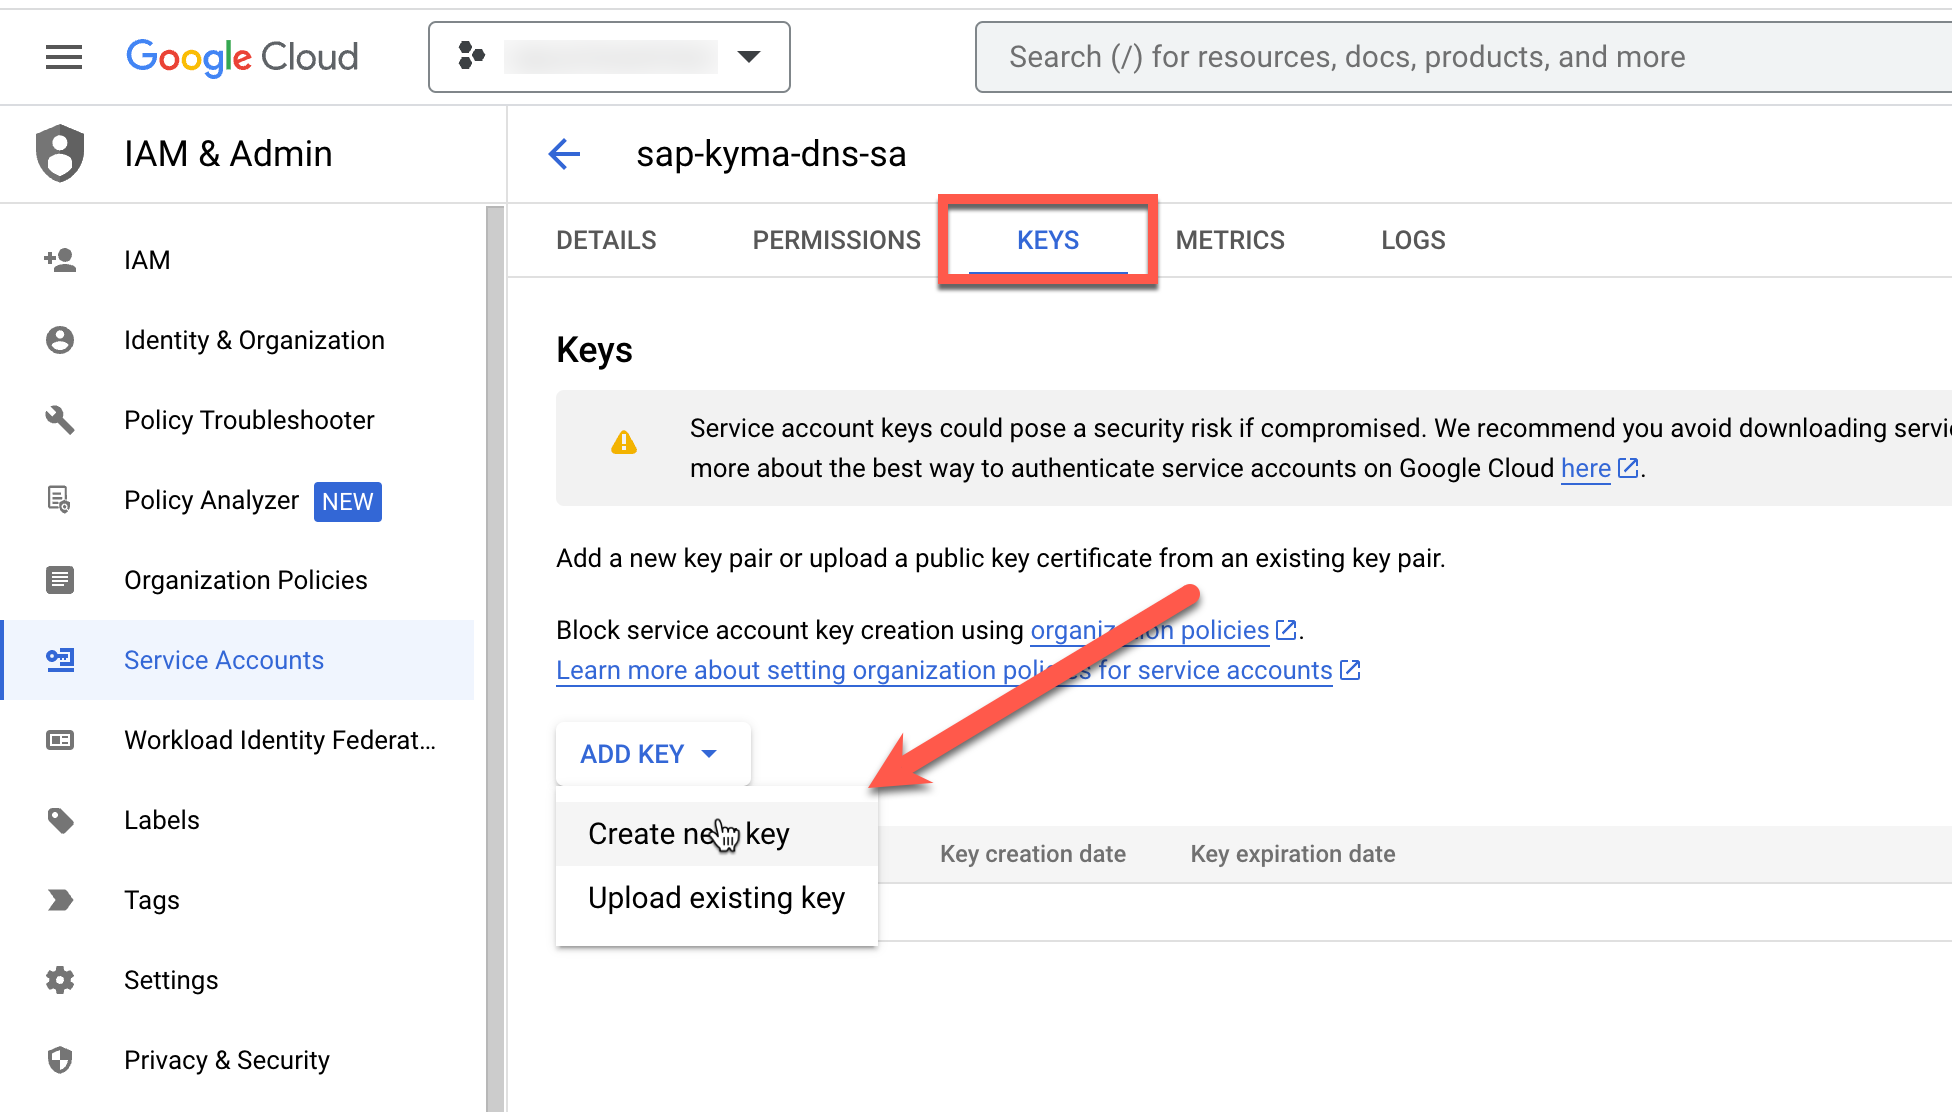Go back with the left arrow
Screen dimensions: 1952x1112
[565, 154]
